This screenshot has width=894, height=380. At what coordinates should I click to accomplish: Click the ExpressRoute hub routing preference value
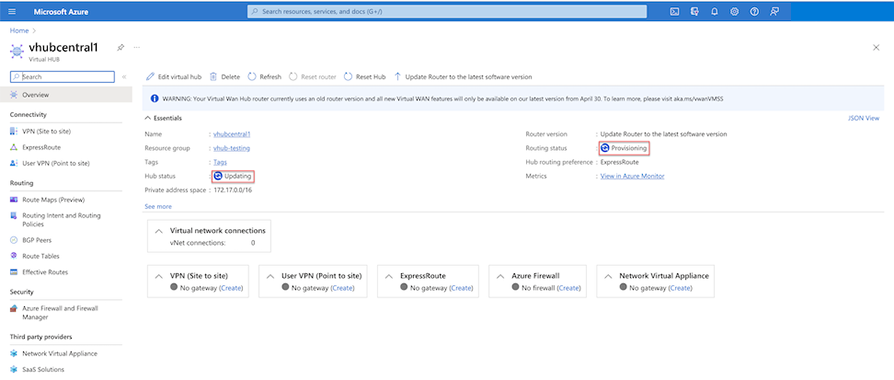[620, 162]
